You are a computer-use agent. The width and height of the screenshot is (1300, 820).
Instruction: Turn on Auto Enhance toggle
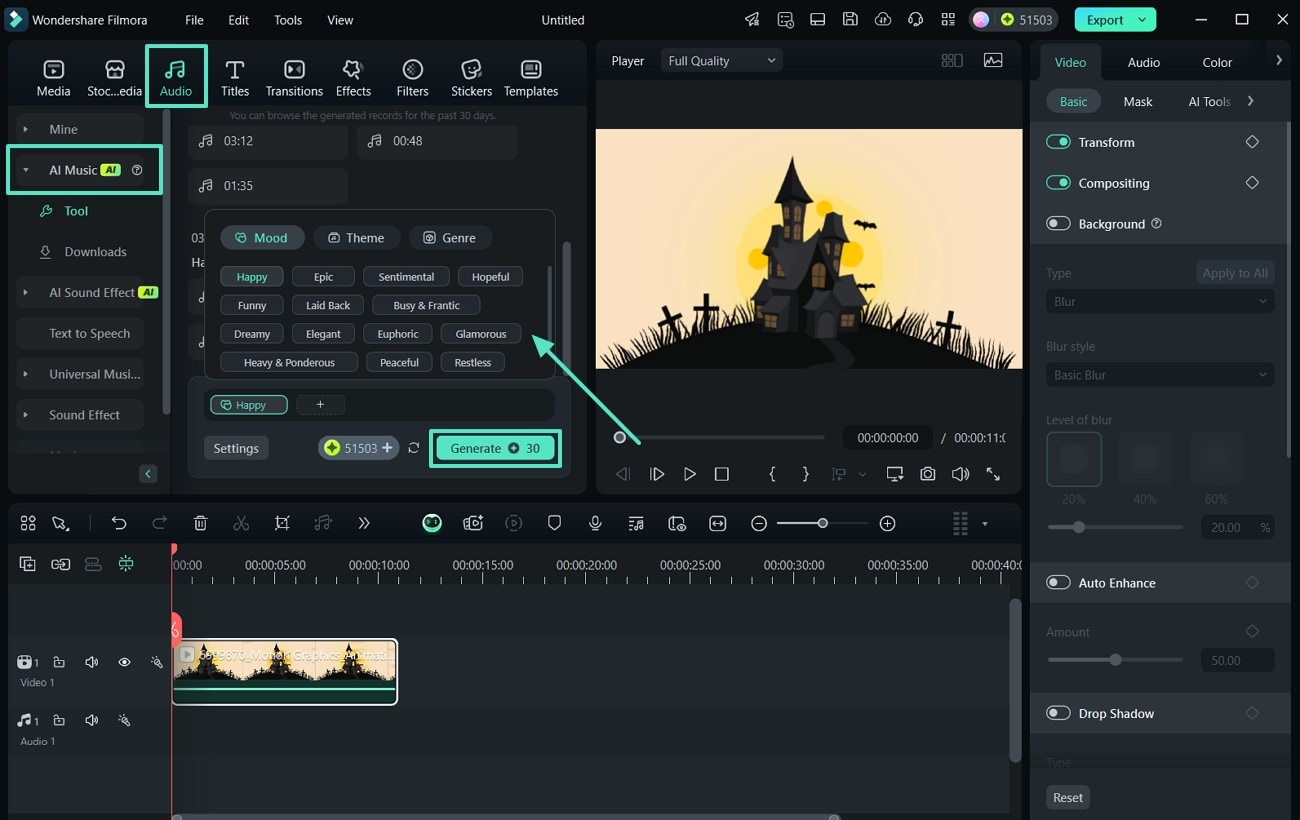1058,583
